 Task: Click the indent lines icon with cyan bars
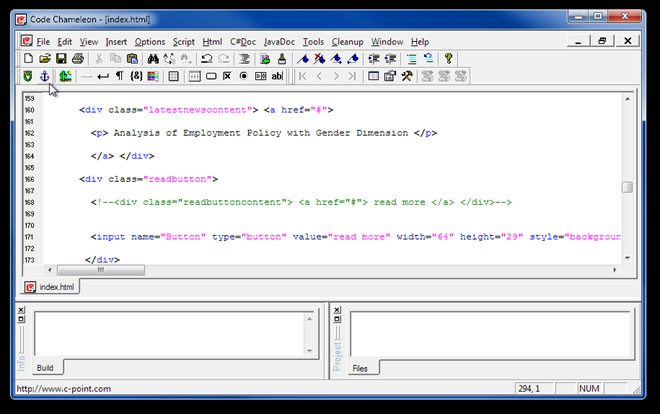coord(411,59)
